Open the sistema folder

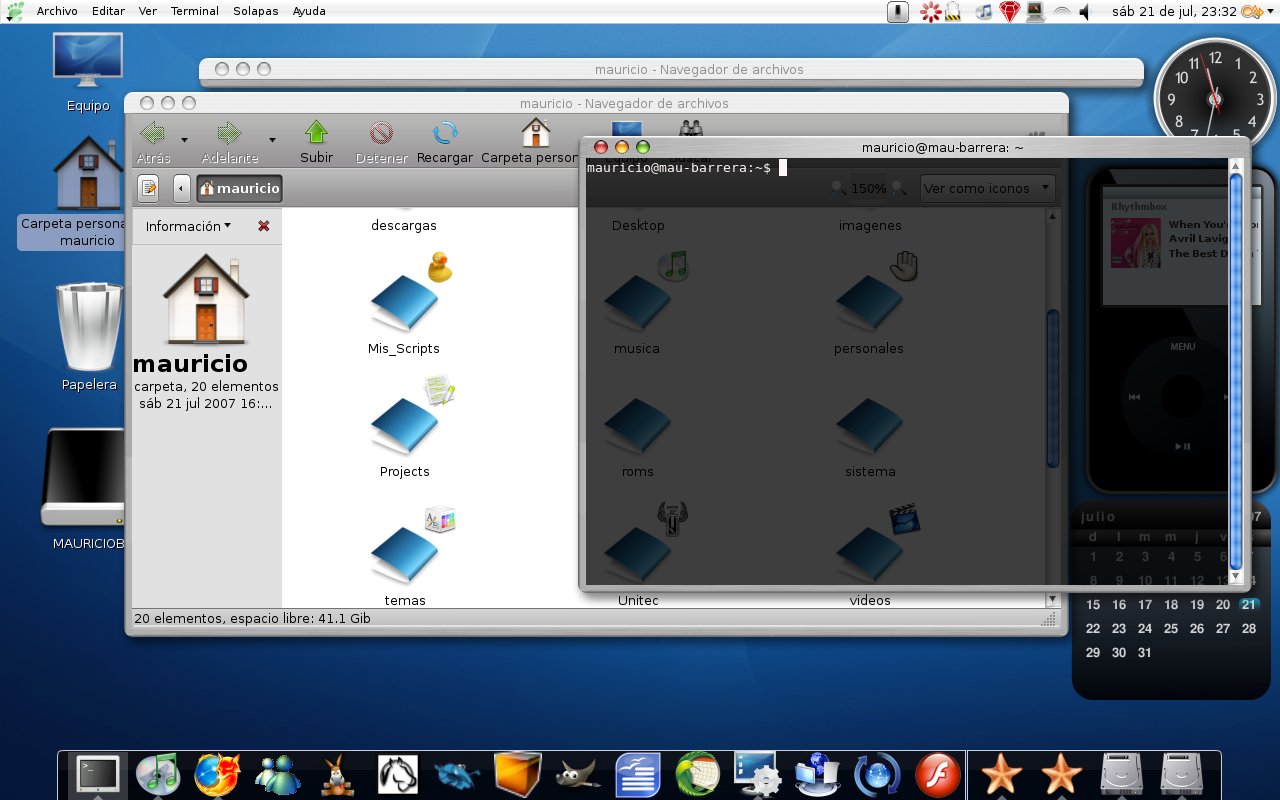click(x=870, y=435)
